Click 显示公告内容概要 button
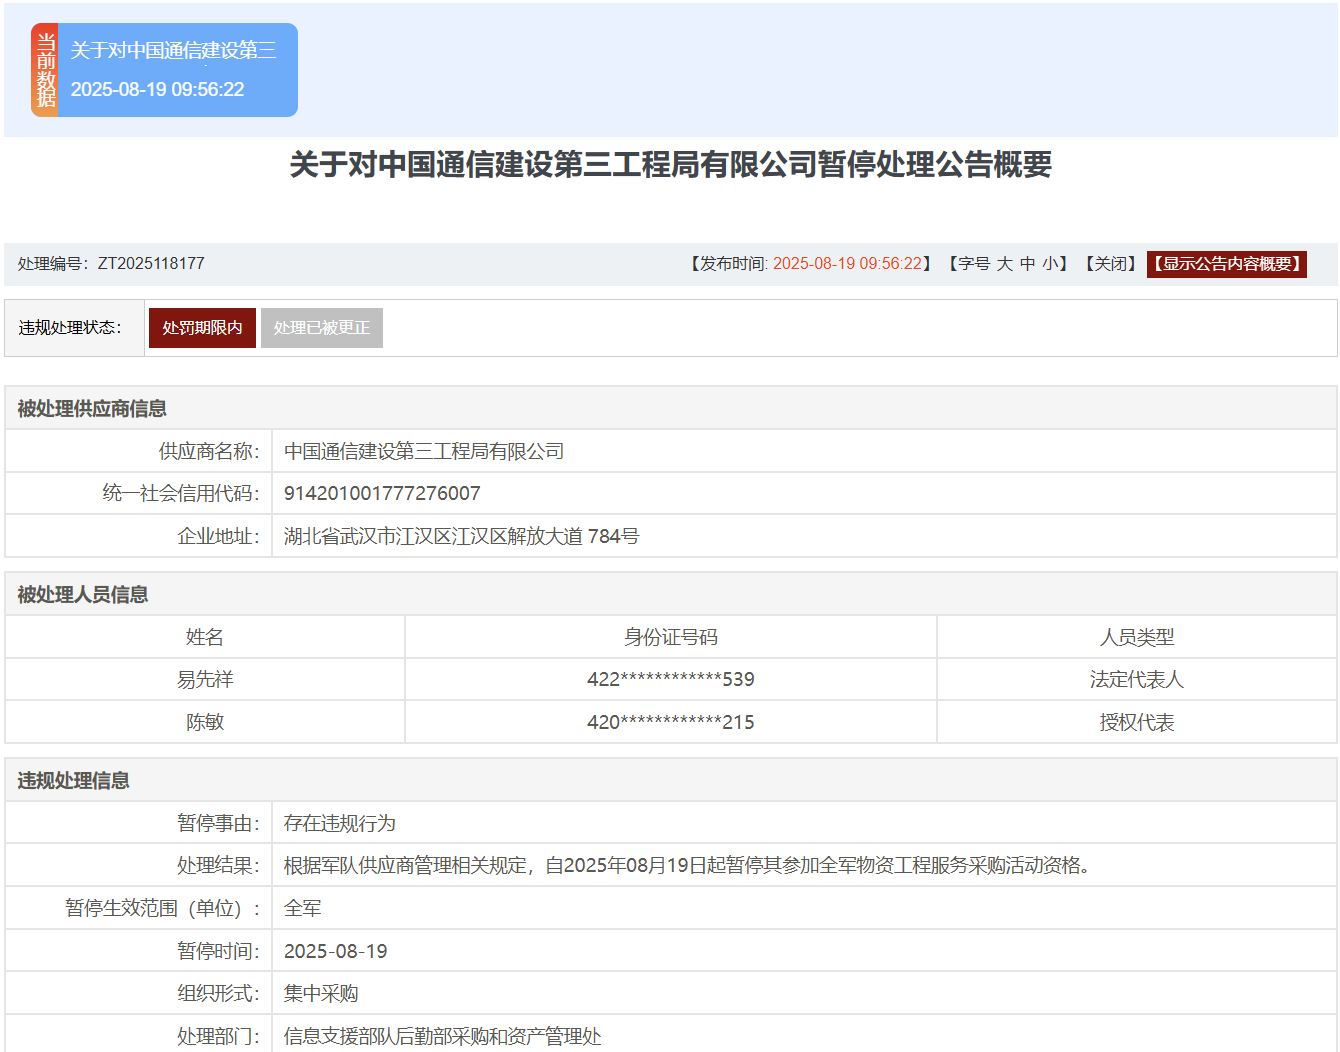The height and width of the screenshot is (1052, 1340). [x=1227, y=264]
